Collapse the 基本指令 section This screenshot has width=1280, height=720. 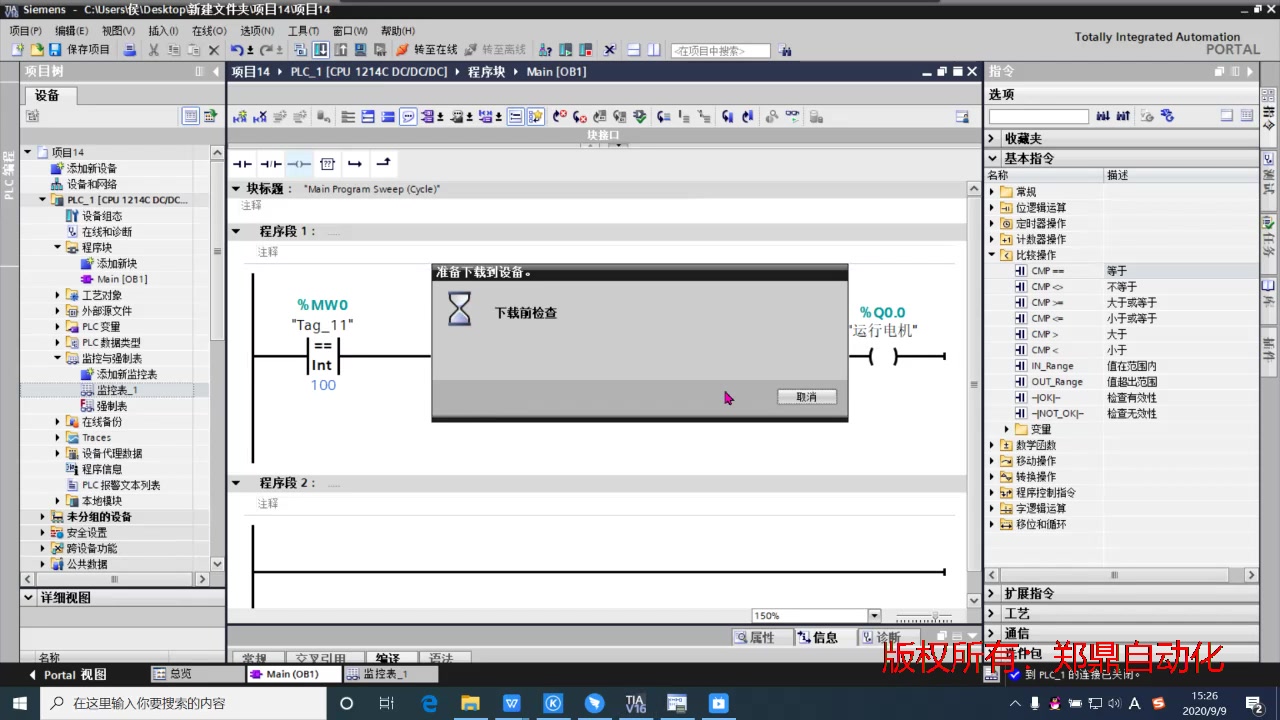point(993,158)
